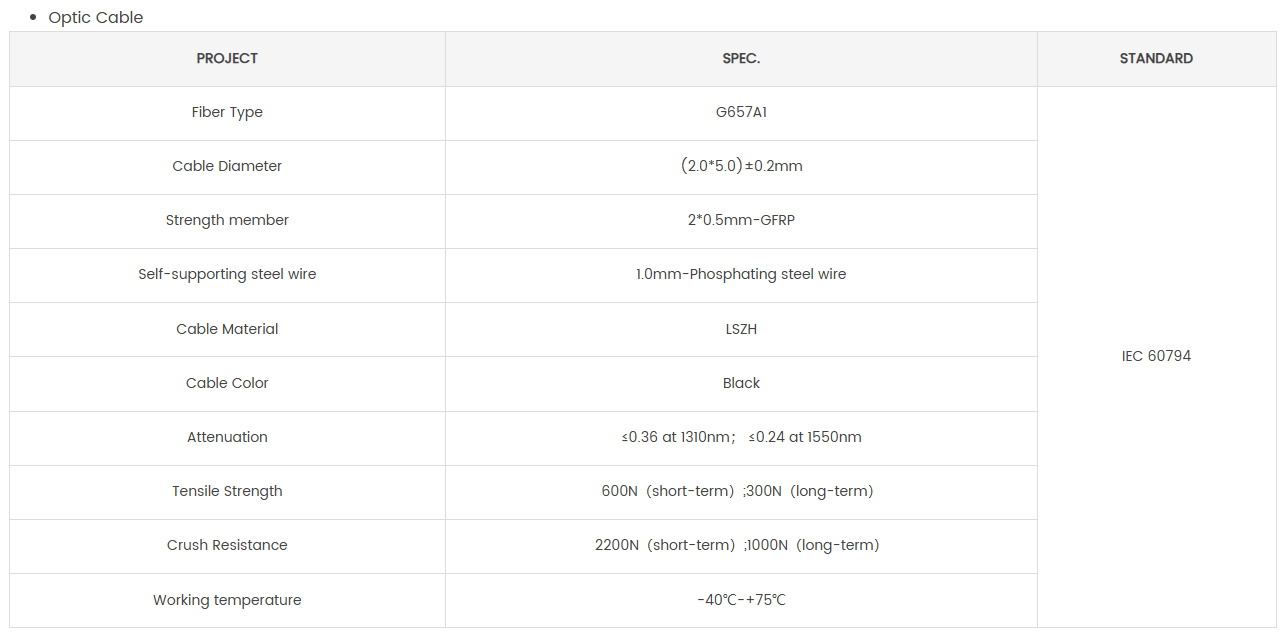Click the attenuation spec value
The width and height of the screenshot is (1282, 637).
[741, 437]
